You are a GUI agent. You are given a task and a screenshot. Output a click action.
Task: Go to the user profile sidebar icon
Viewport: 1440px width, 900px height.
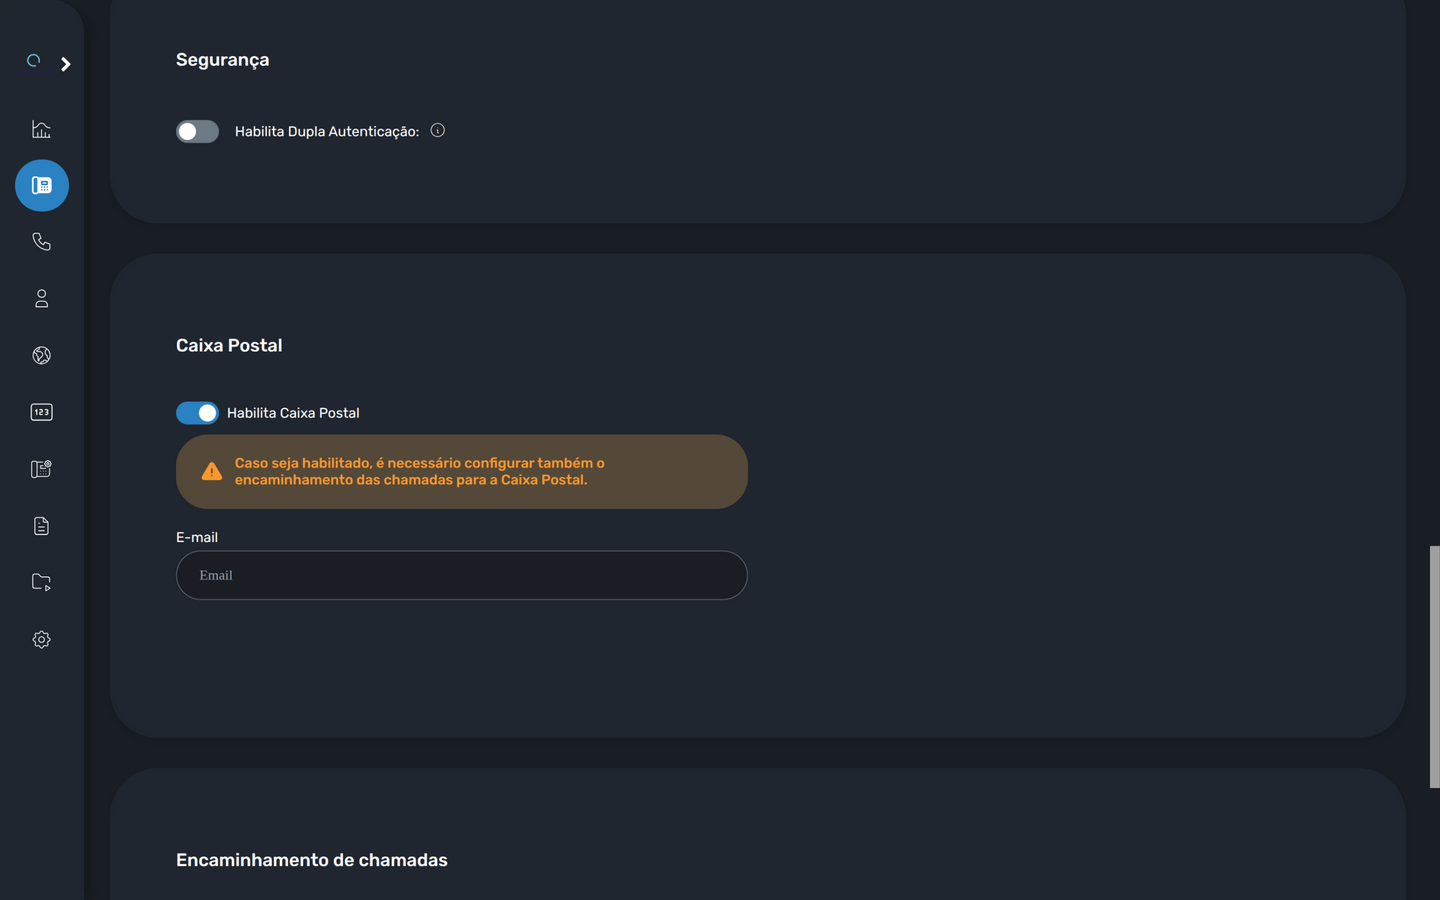point(41,299)
